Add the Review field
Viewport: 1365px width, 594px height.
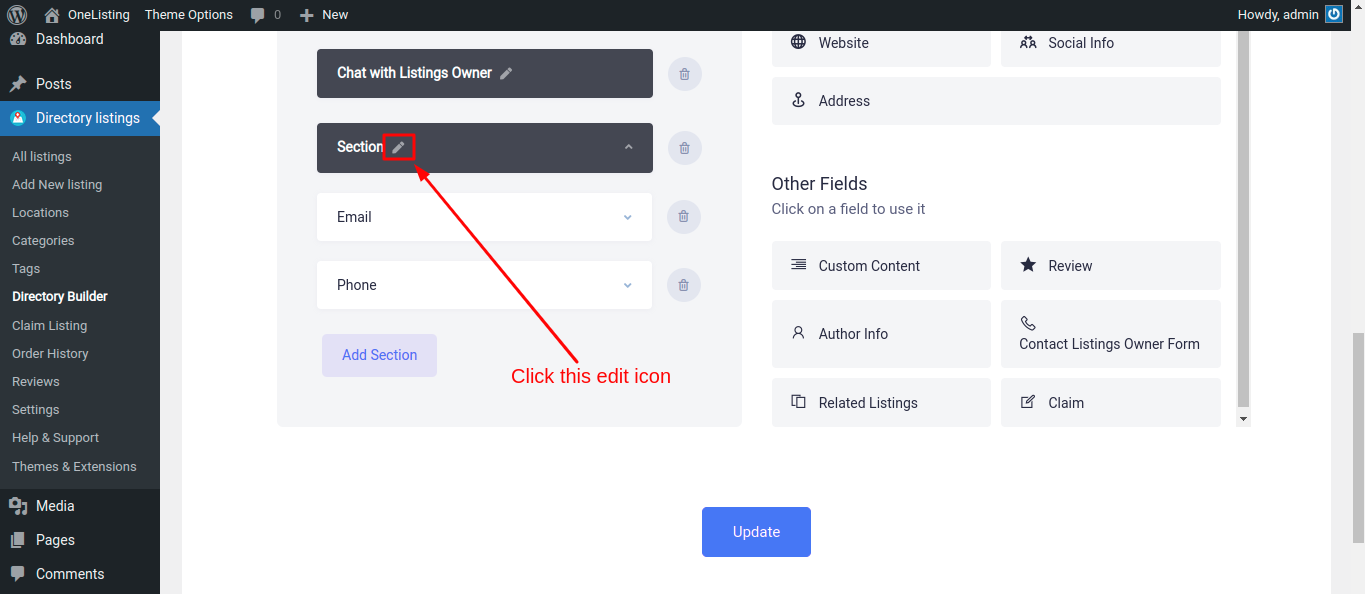pos(1111,266)
